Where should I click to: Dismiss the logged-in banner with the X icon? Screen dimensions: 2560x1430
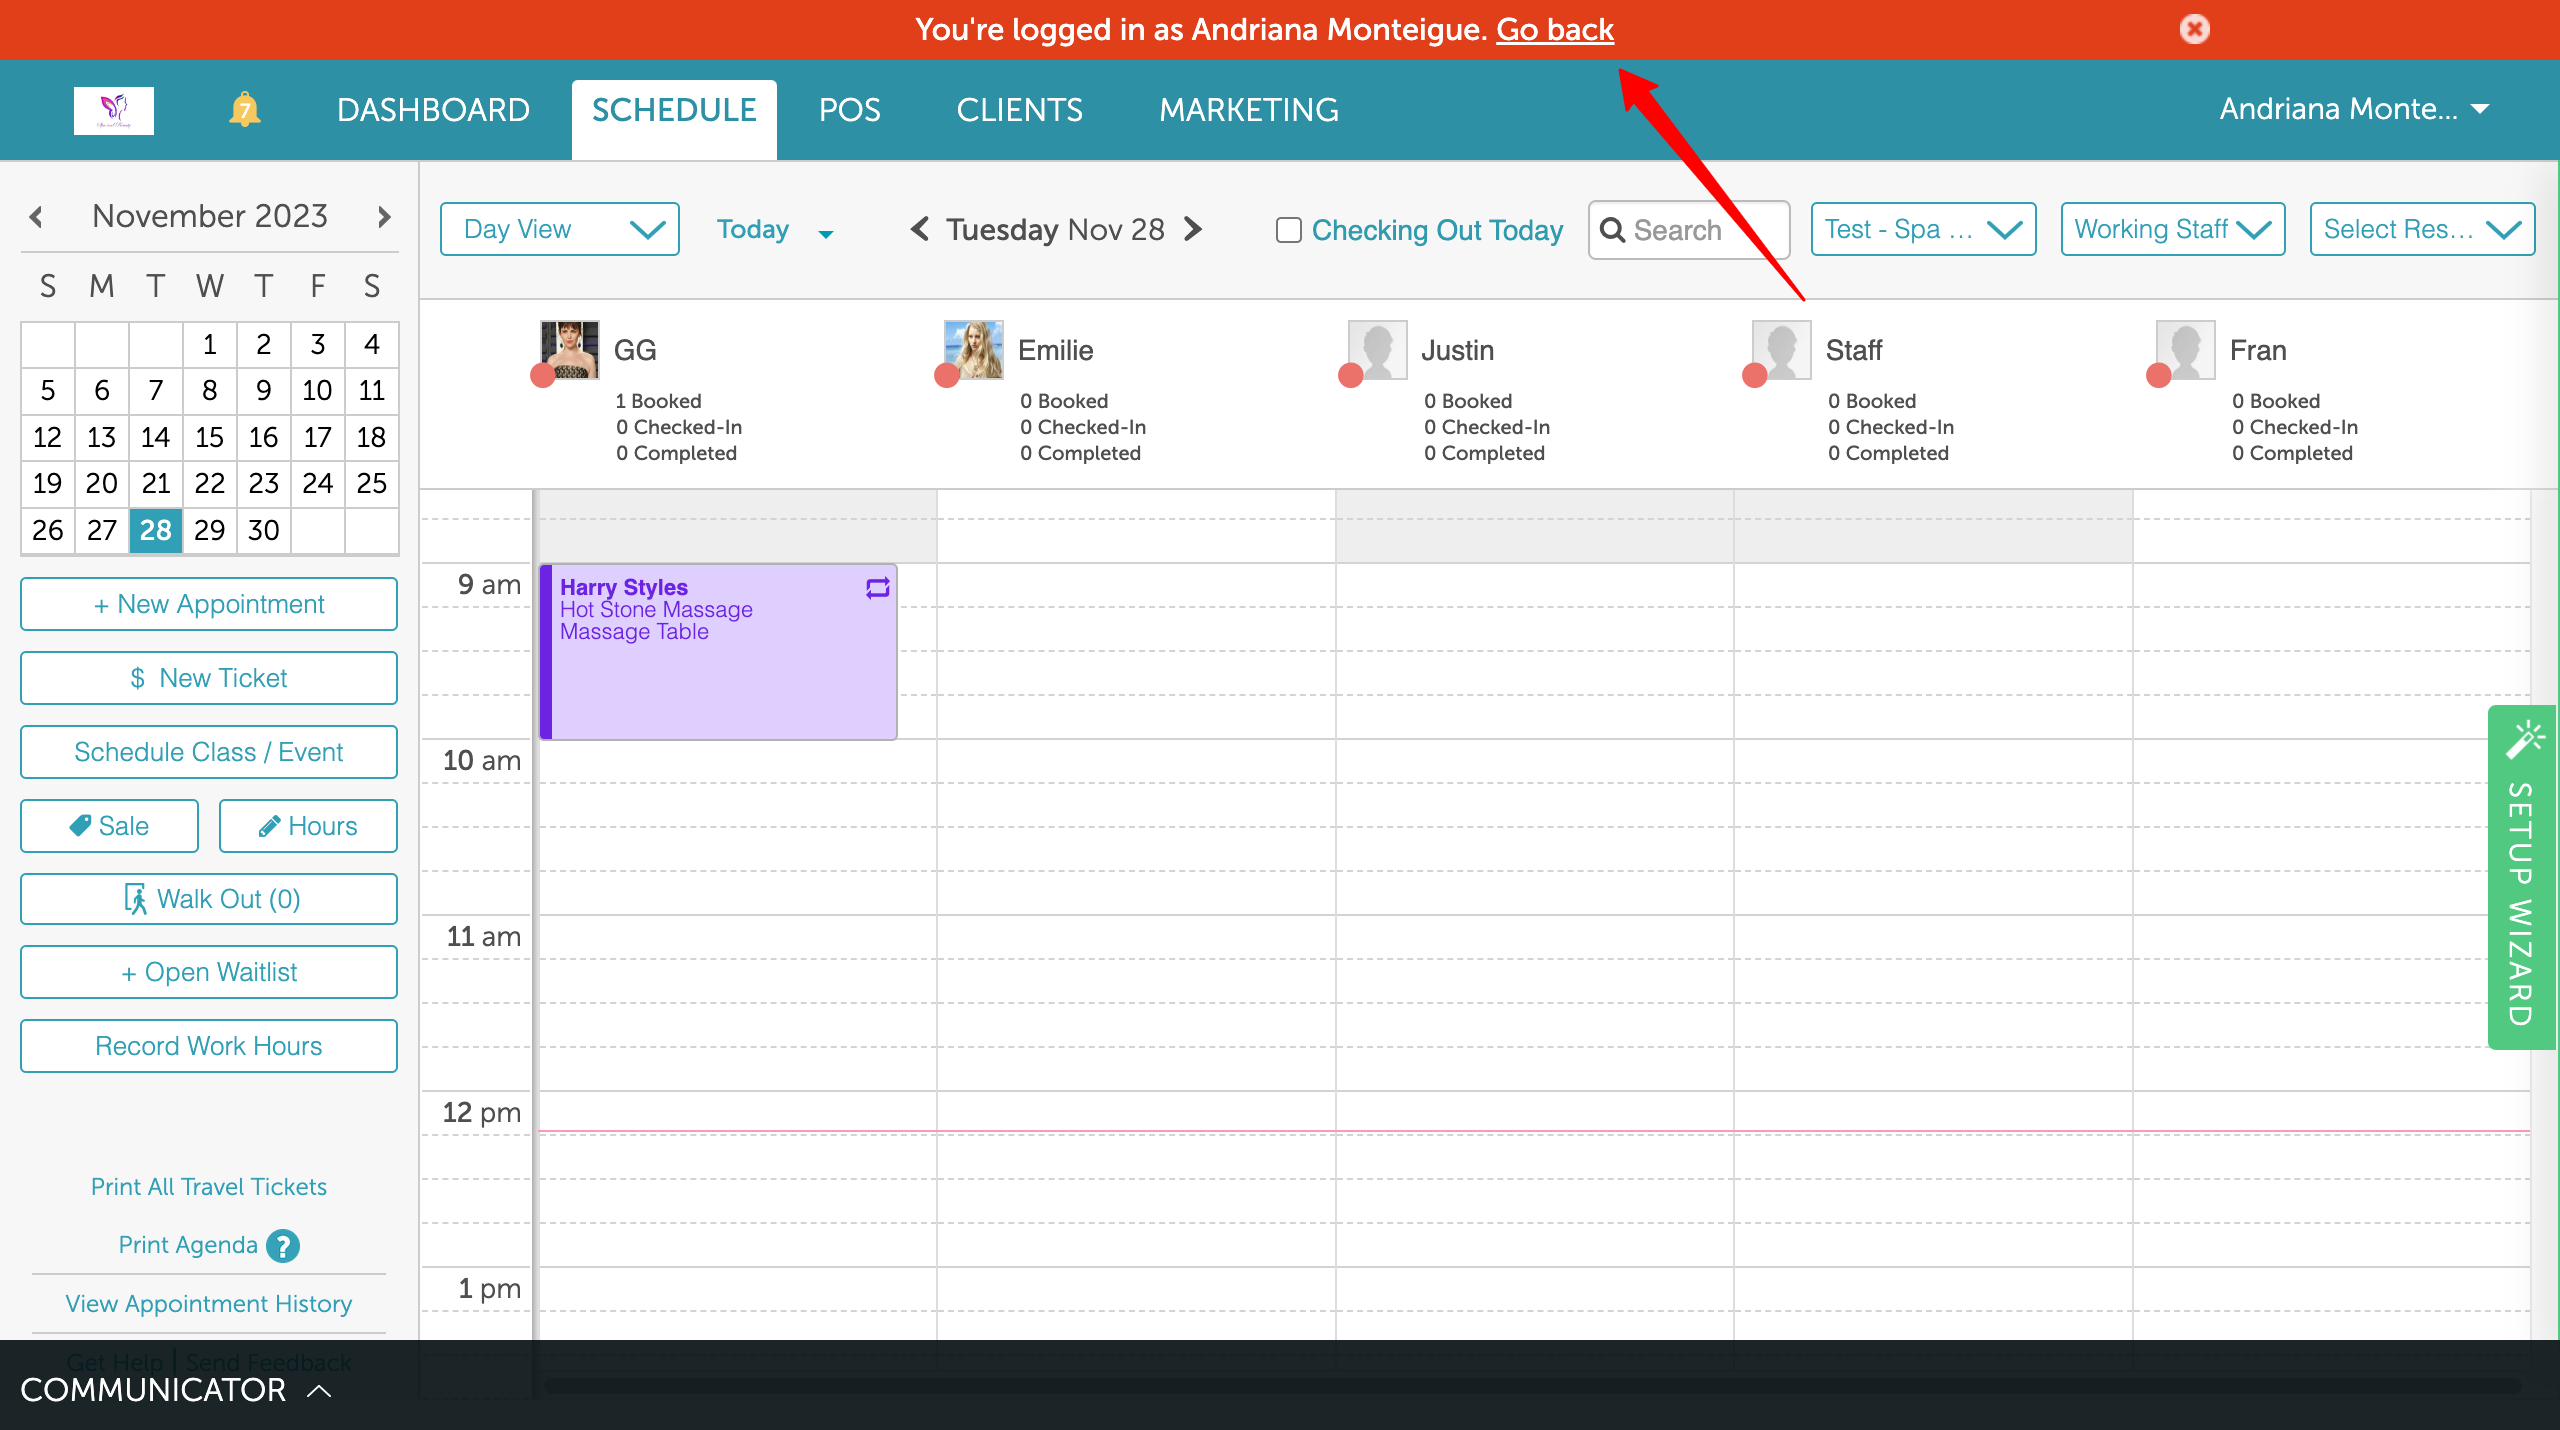pyautogui.click(x=2194, y=29)
